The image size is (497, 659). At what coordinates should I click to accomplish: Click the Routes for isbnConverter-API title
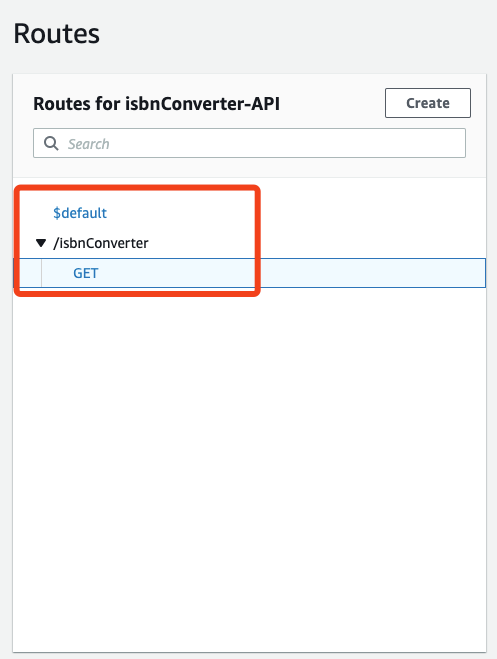click(x=156, y=104)
